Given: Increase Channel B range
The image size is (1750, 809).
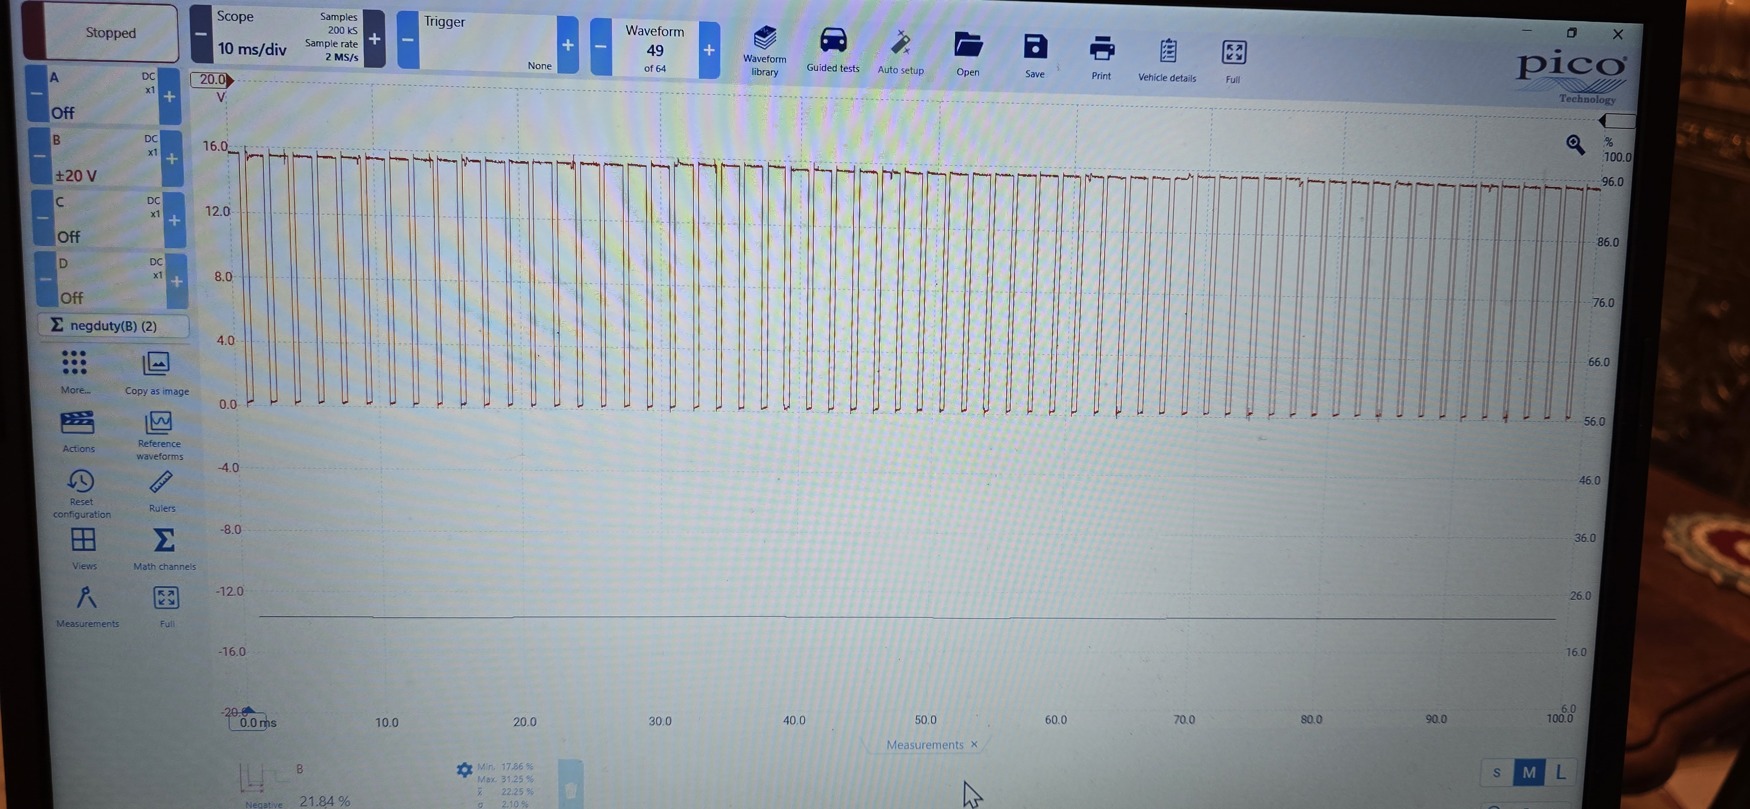Looking at the screenshot, I should [171, 159].
